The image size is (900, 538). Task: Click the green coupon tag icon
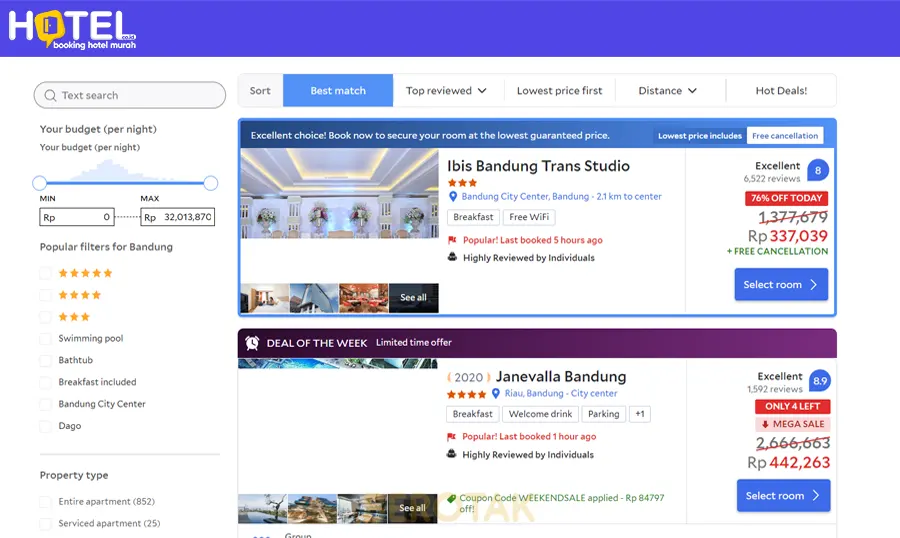[452, 498]
